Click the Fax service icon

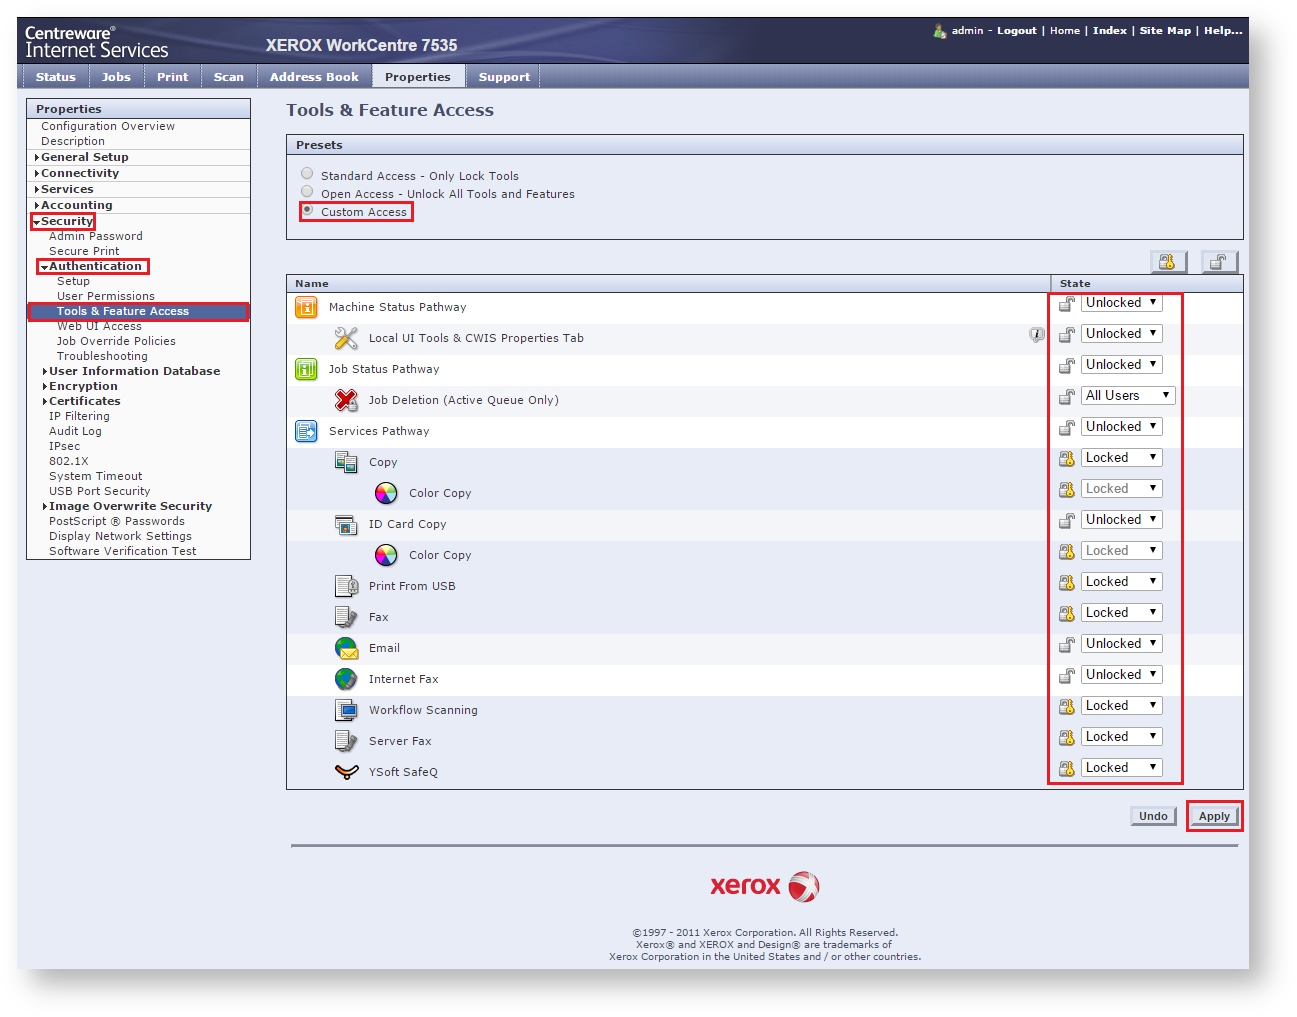pyautogui.click(x=346, y=617)
